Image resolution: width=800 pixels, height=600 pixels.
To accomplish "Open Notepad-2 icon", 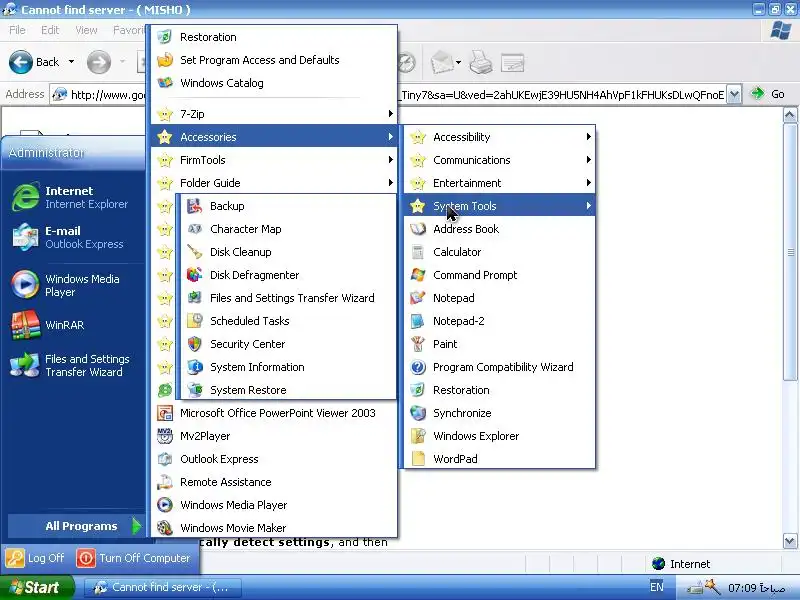I will click(418, 321).
